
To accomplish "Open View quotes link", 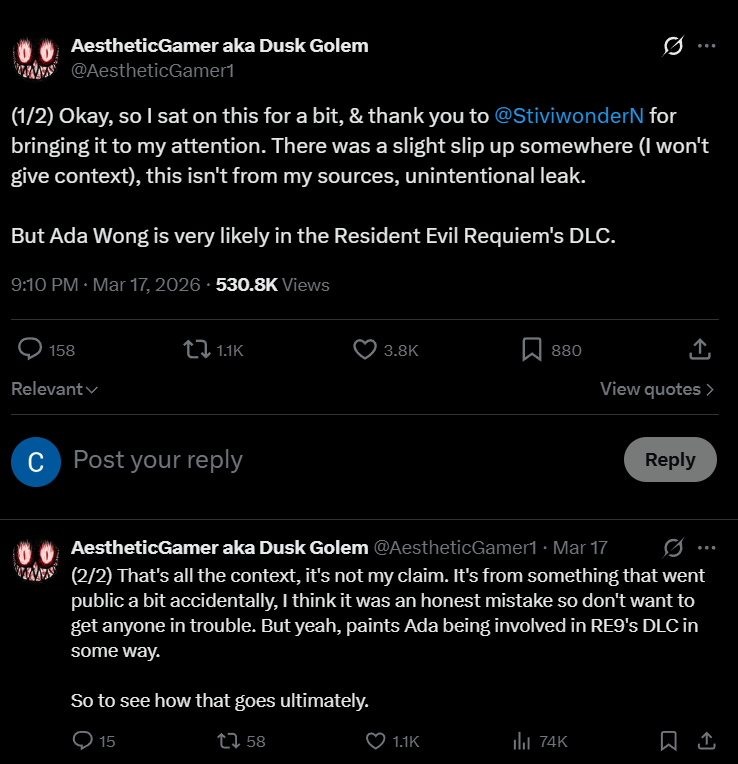I will tap(657, 389).
